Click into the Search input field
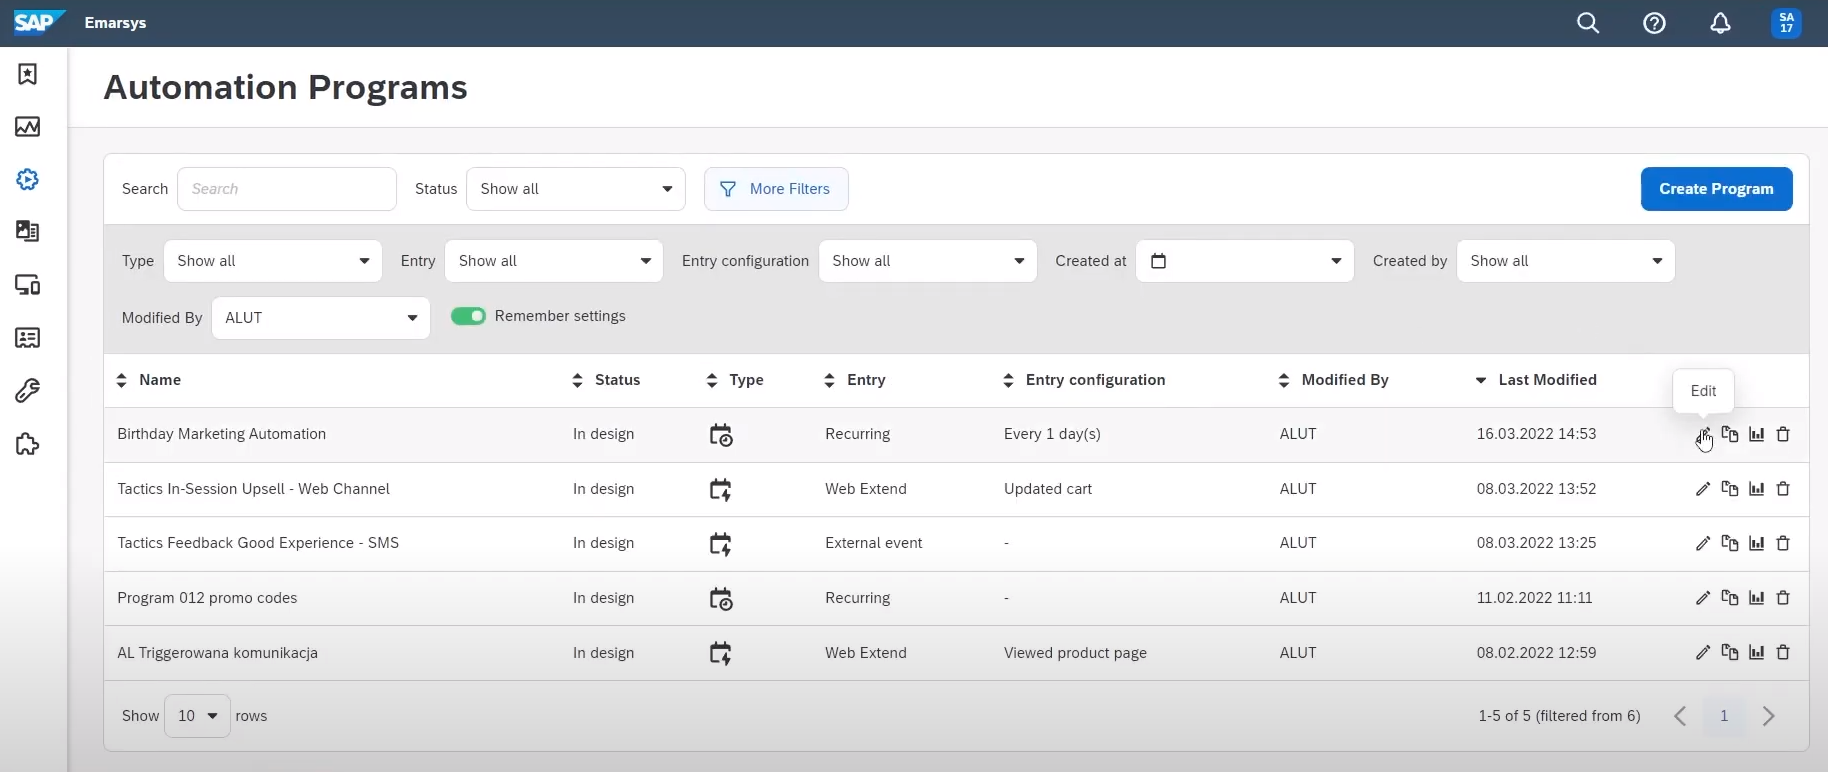This screenshot has height=772, width=1828. [x=286, y=189]
